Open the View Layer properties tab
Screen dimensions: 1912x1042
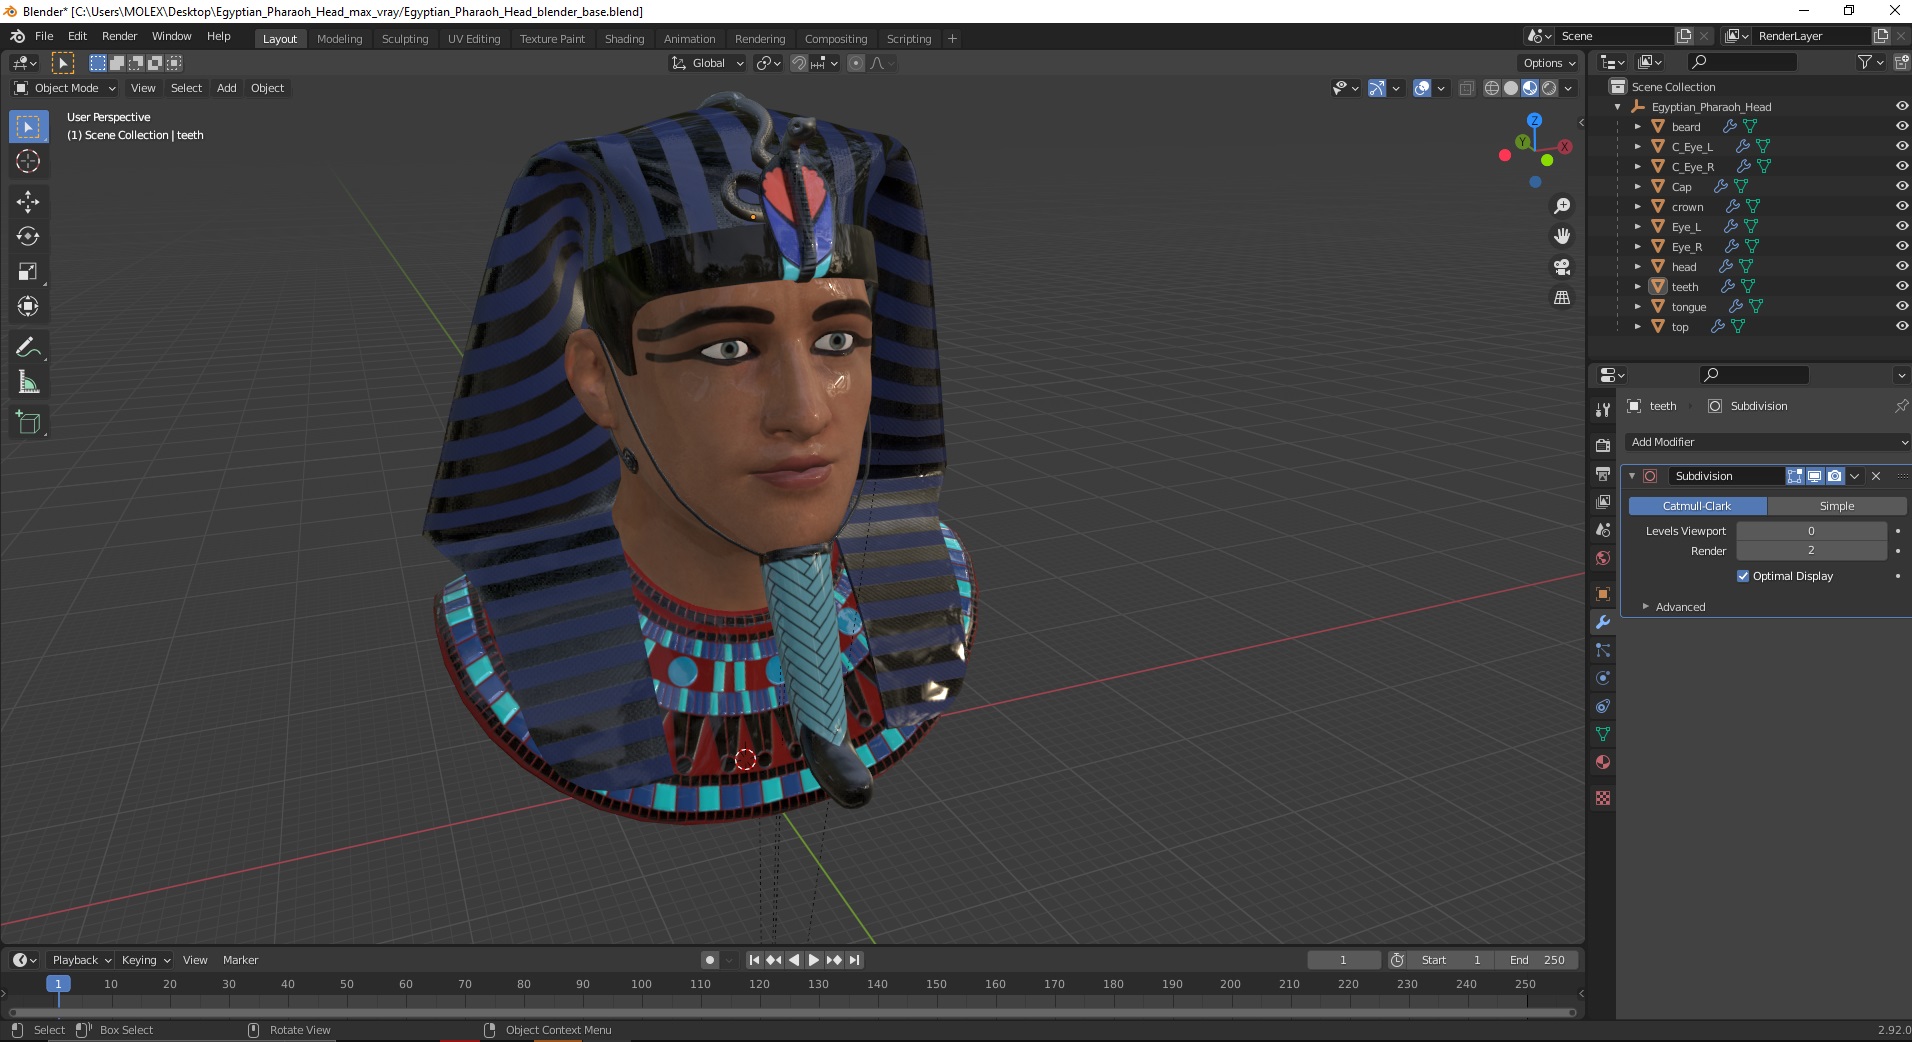click(x=1603, y=502)
